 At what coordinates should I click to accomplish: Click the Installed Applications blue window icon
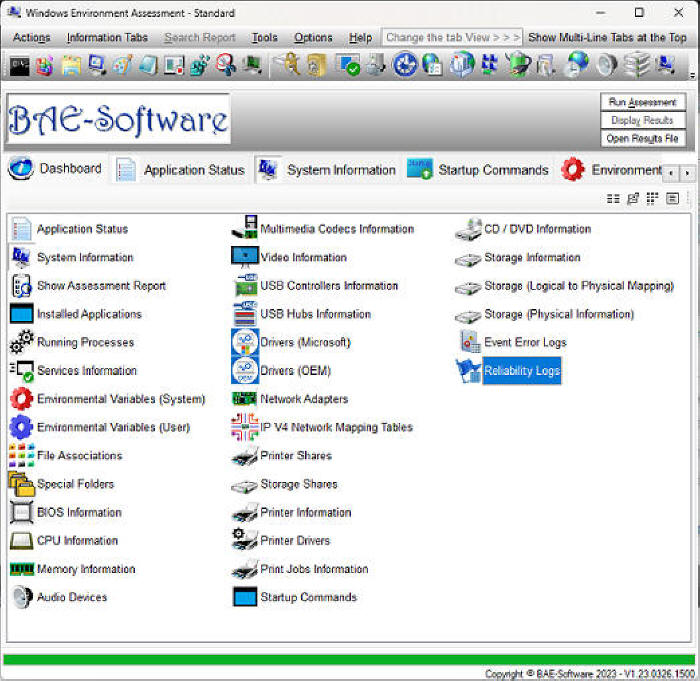(x=21, y=314)
